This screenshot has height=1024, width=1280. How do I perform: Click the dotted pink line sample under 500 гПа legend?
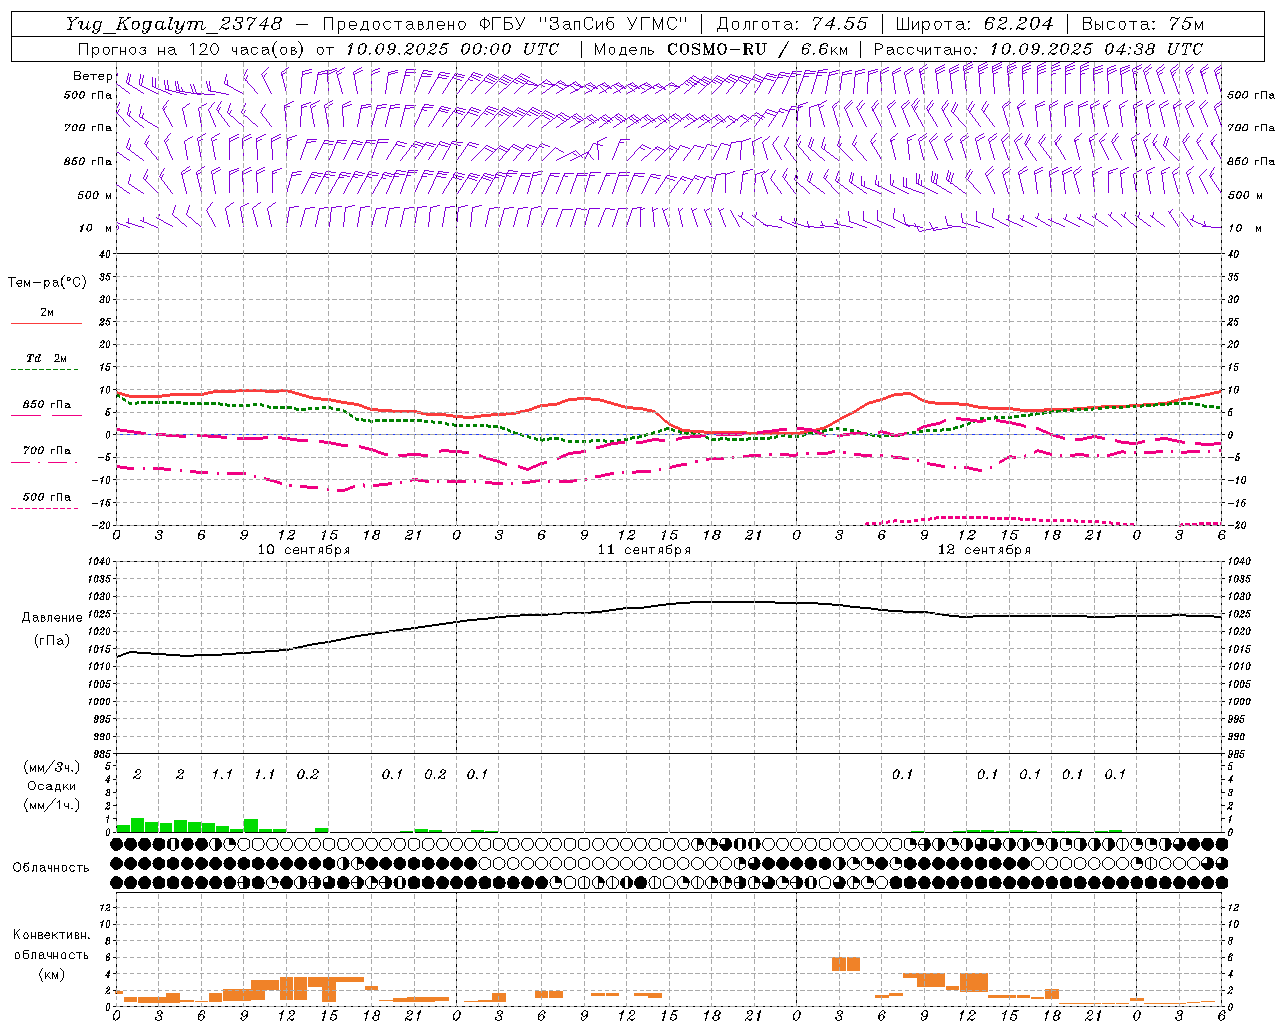click(x=44, y=509)
